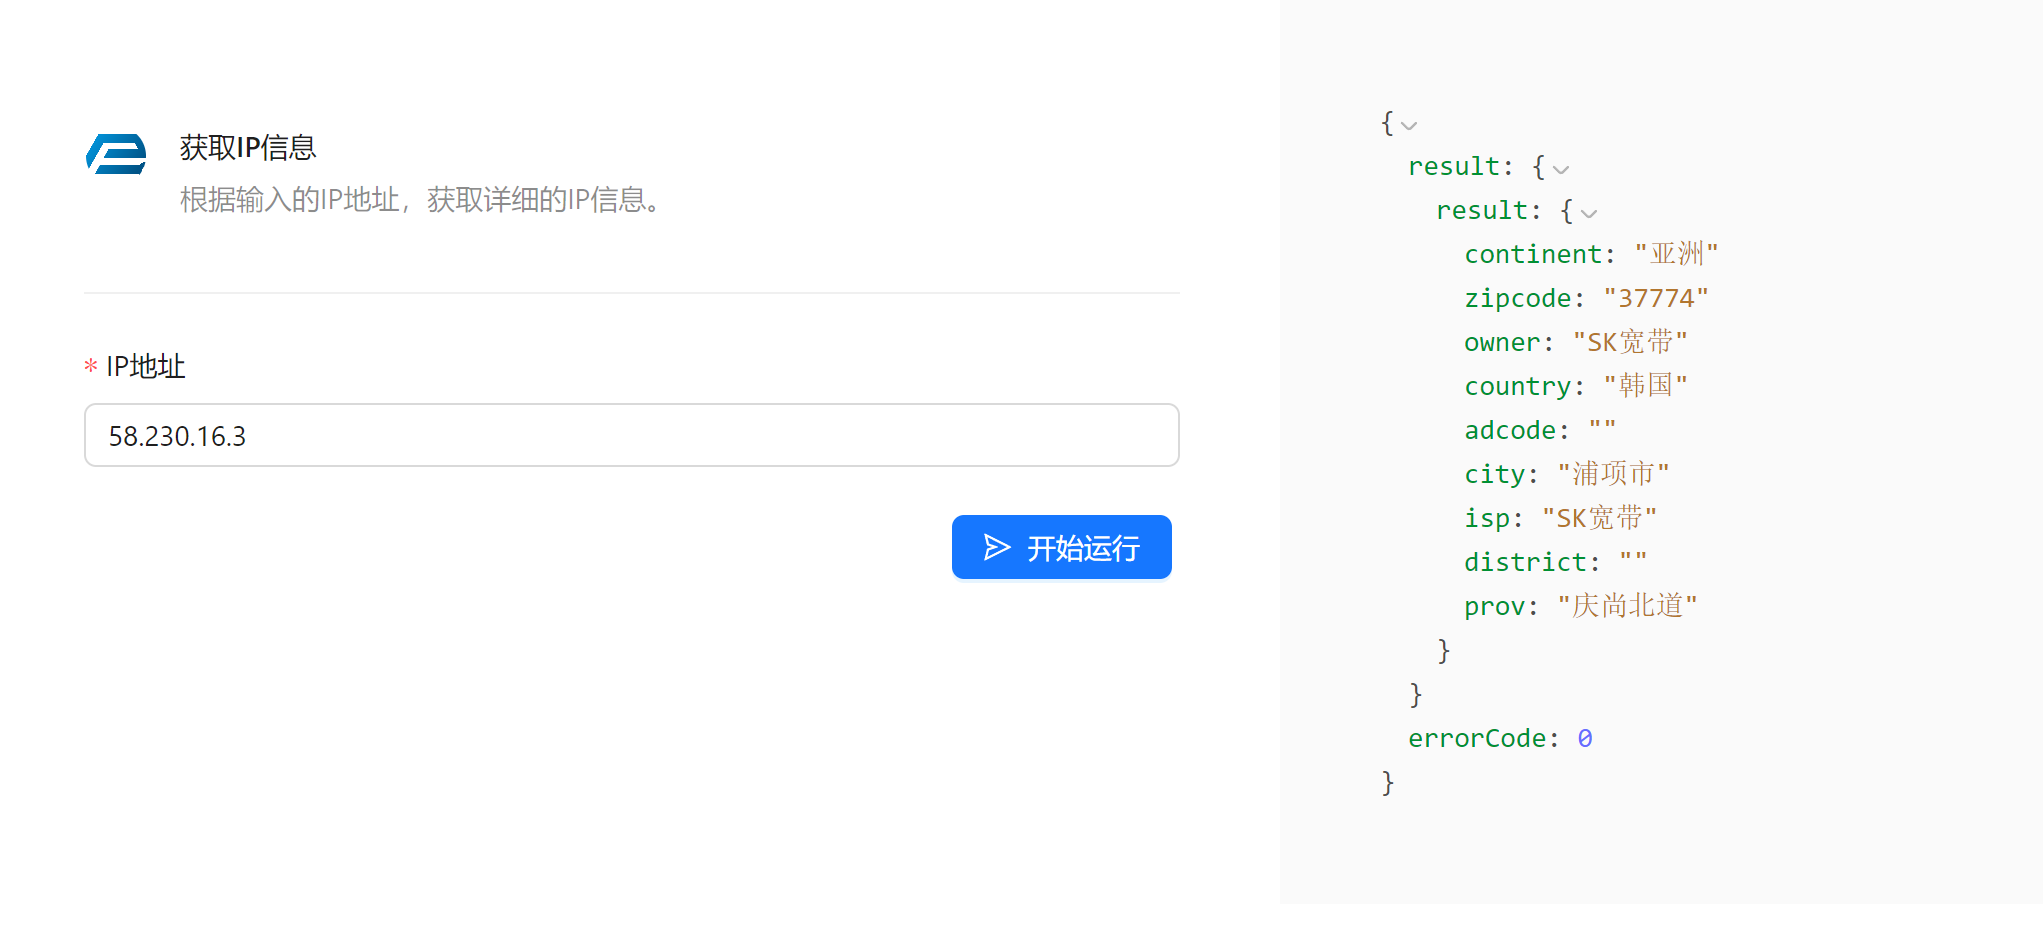Click the 获取IP信息 title text
Viewport: 2043px width, 937px height.
[248, 148]
